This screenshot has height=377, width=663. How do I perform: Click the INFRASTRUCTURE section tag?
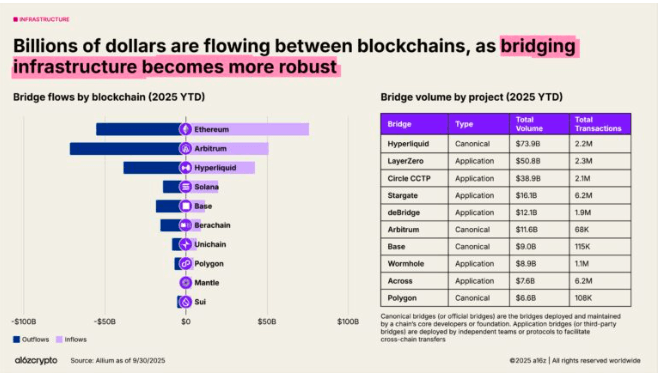[x=41, y=19]
